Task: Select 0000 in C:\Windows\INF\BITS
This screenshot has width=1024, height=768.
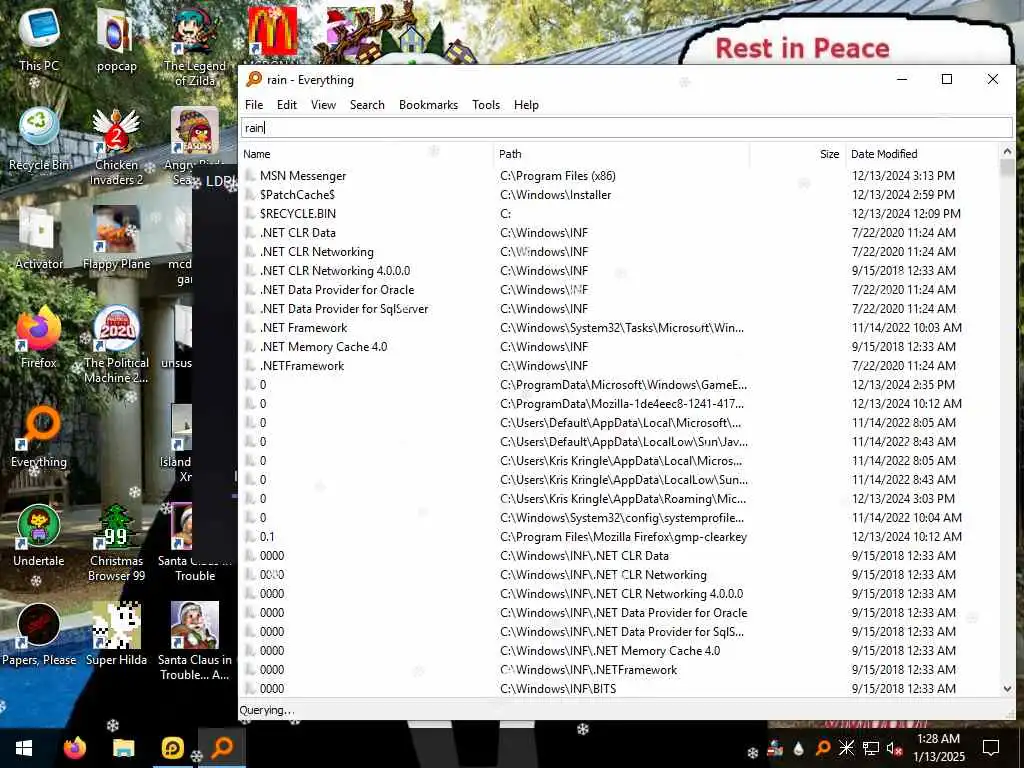Action: (x=619, y=688)
